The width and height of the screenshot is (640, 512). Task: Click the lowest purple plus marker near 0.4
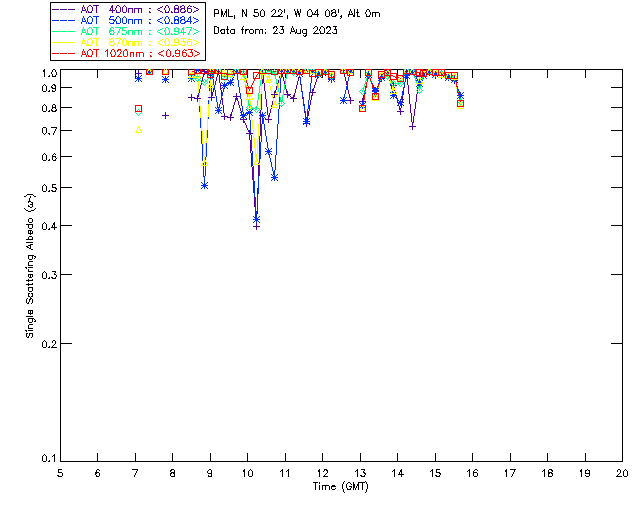point(256,227)
